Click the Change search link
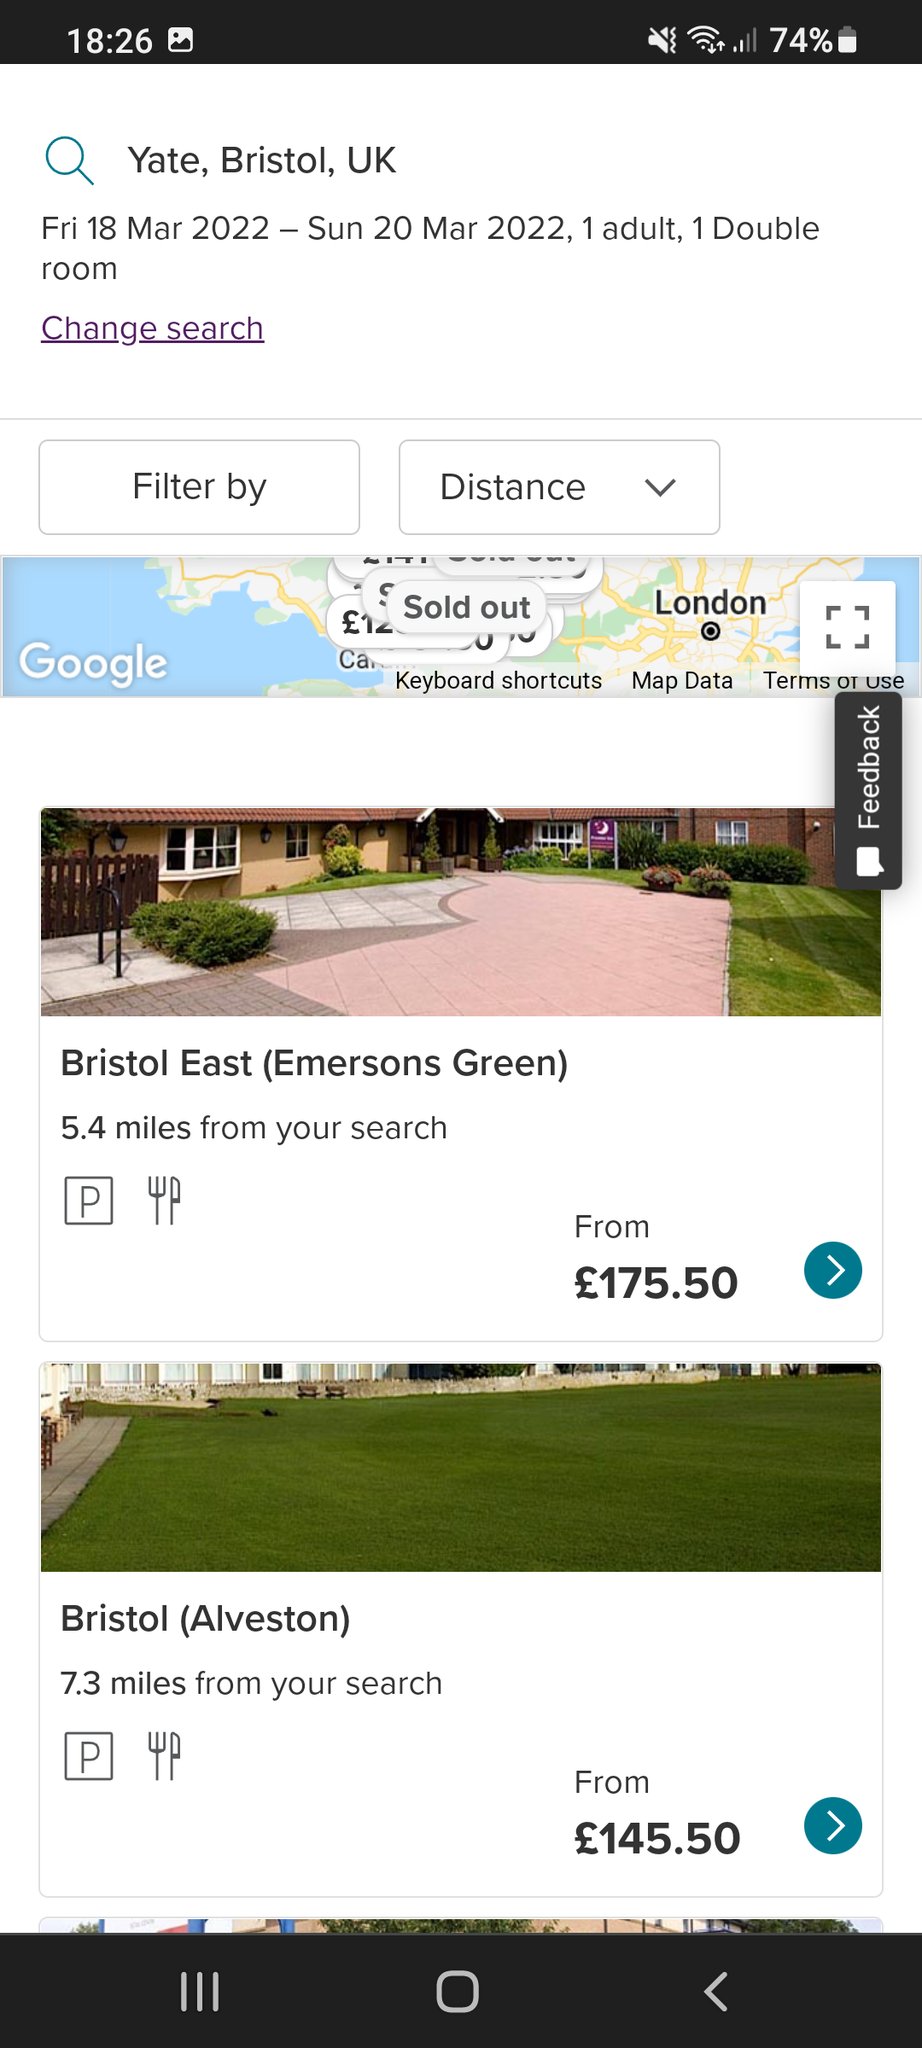 click(x=152, y=328)
